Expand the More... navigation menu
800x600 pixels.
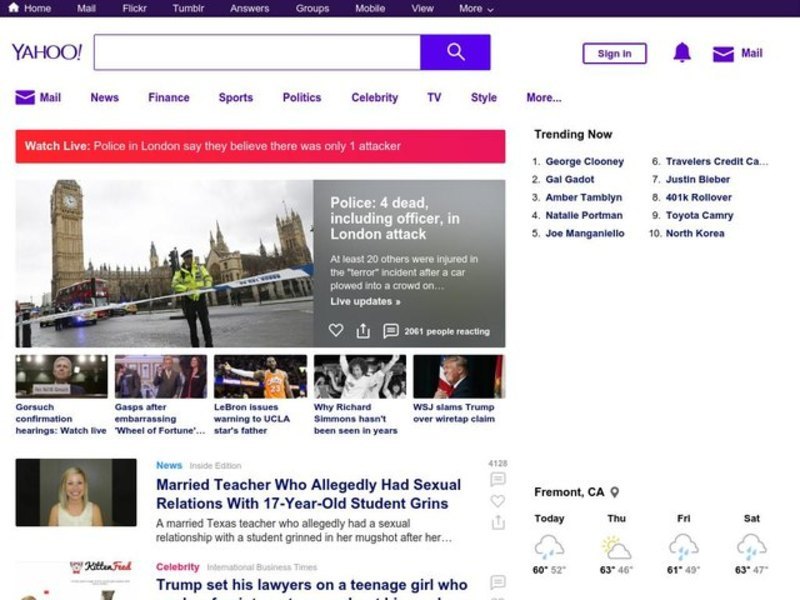point(543,98)
